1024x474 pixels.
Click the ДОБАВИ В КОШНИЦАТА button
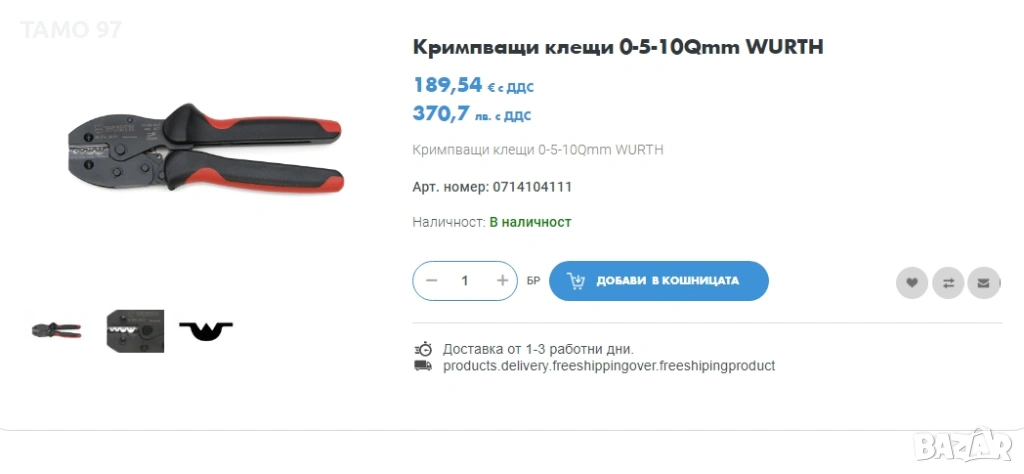[x=658, y=281]
